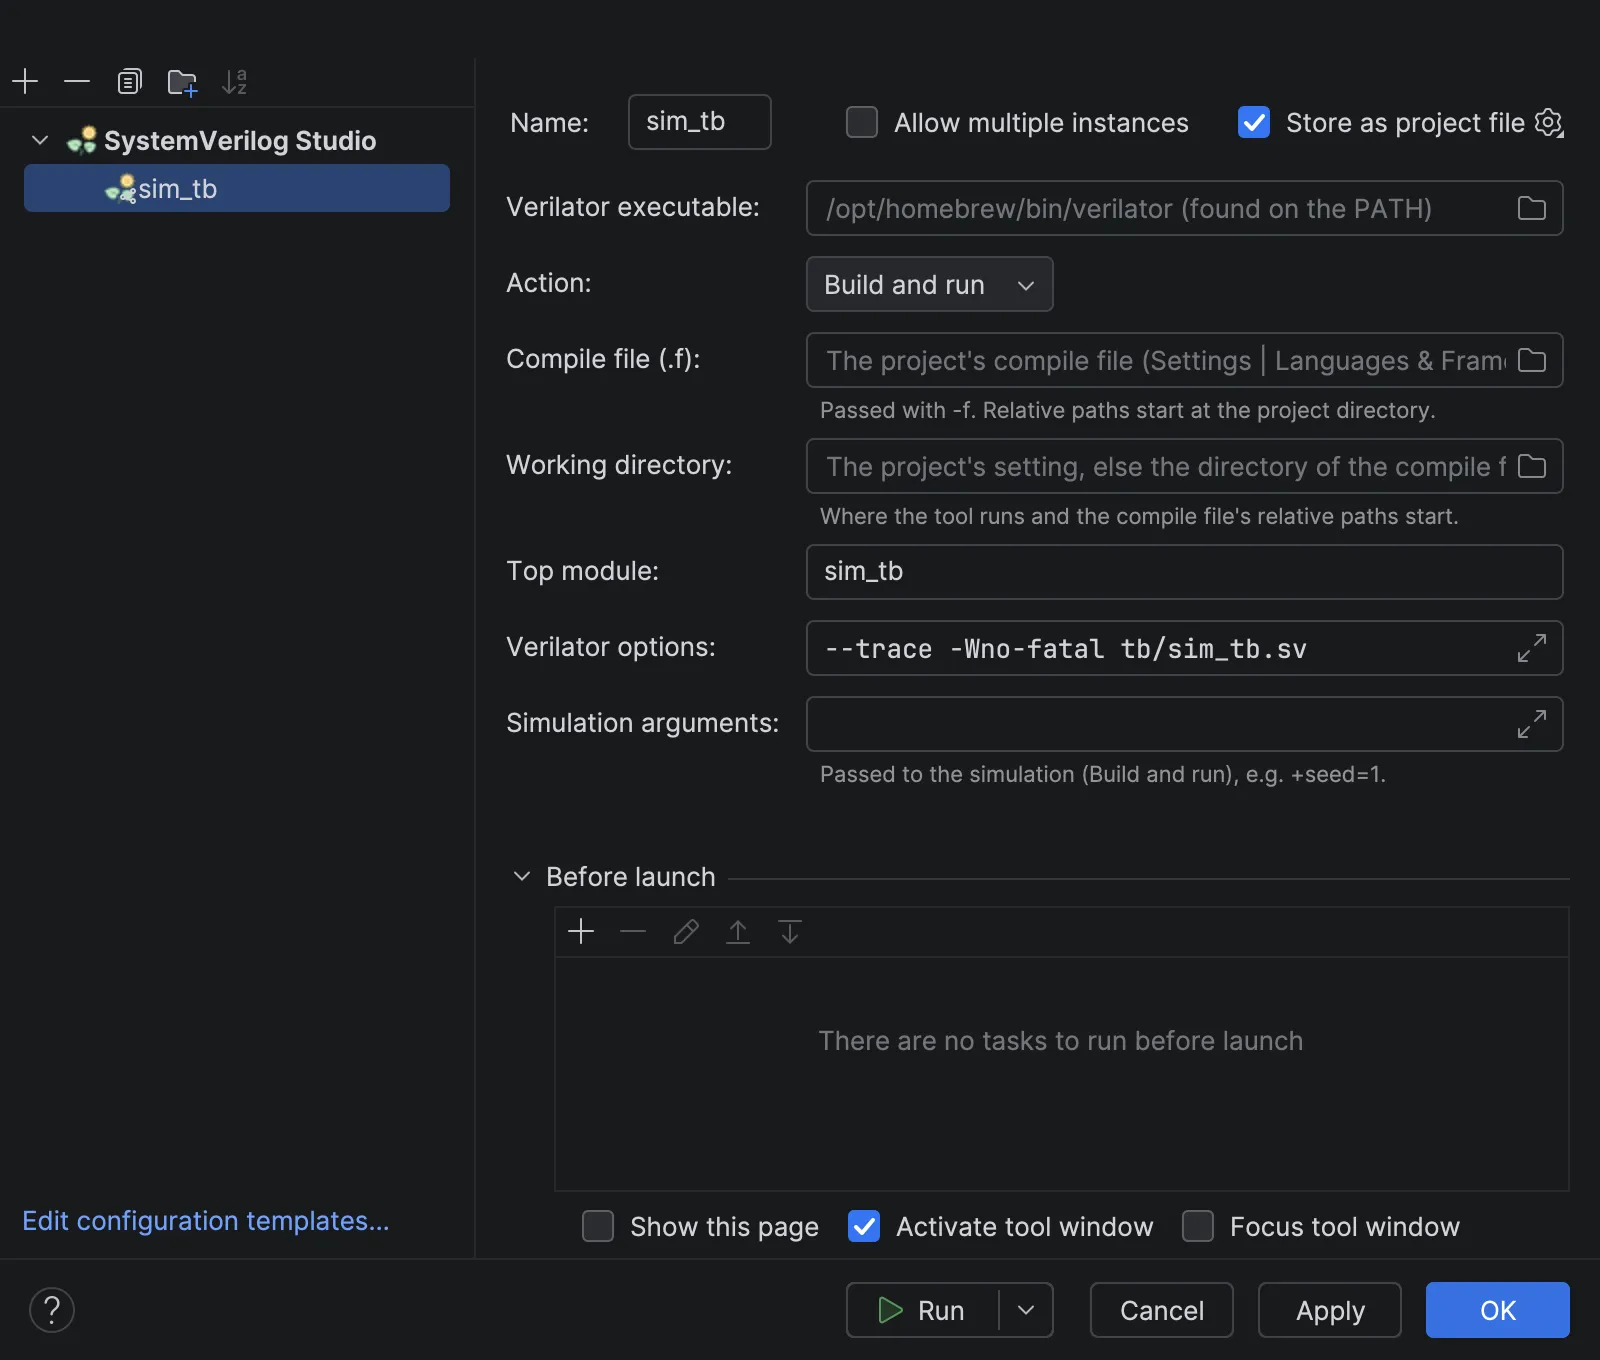
Task: Click Edit configuration templates link
Action: coord(206,1221)
